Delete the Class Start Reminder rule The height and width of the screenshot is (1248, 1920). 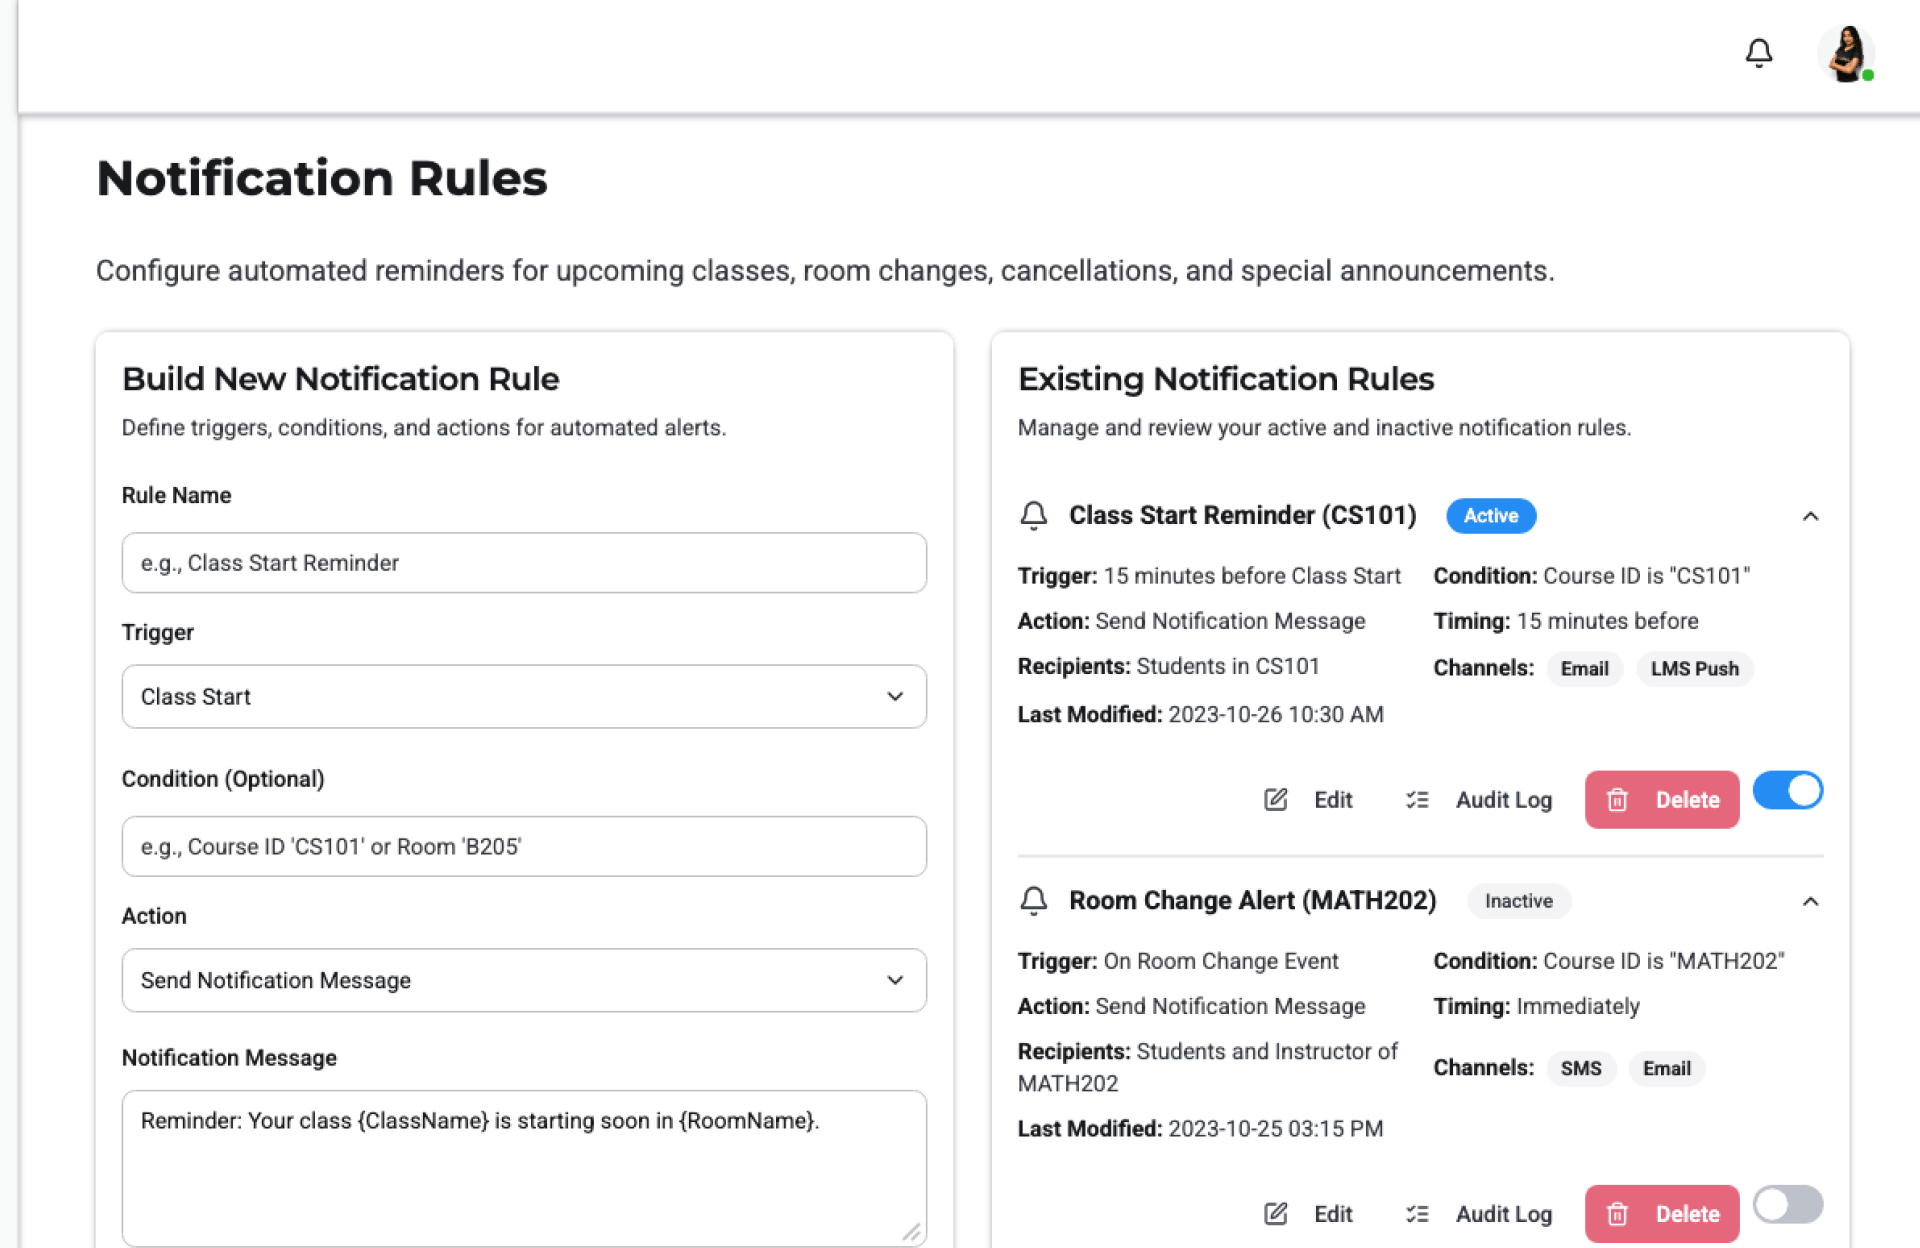(x=1661, y=800)
